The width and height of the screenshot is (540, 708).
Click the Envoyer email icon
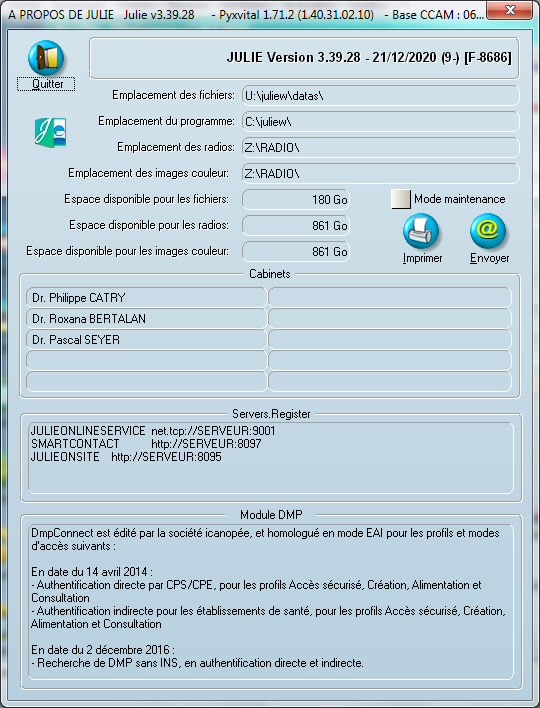[x=488, y=231]
